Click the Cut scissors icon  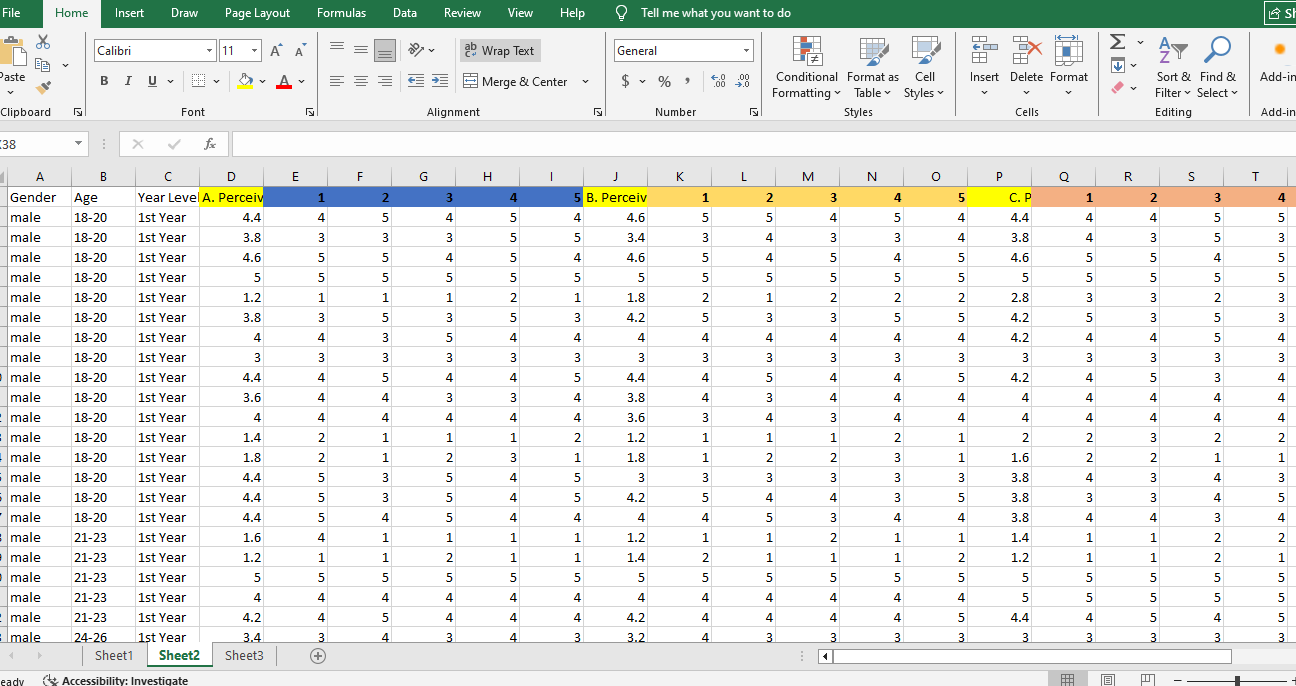(x=43, y=42)
